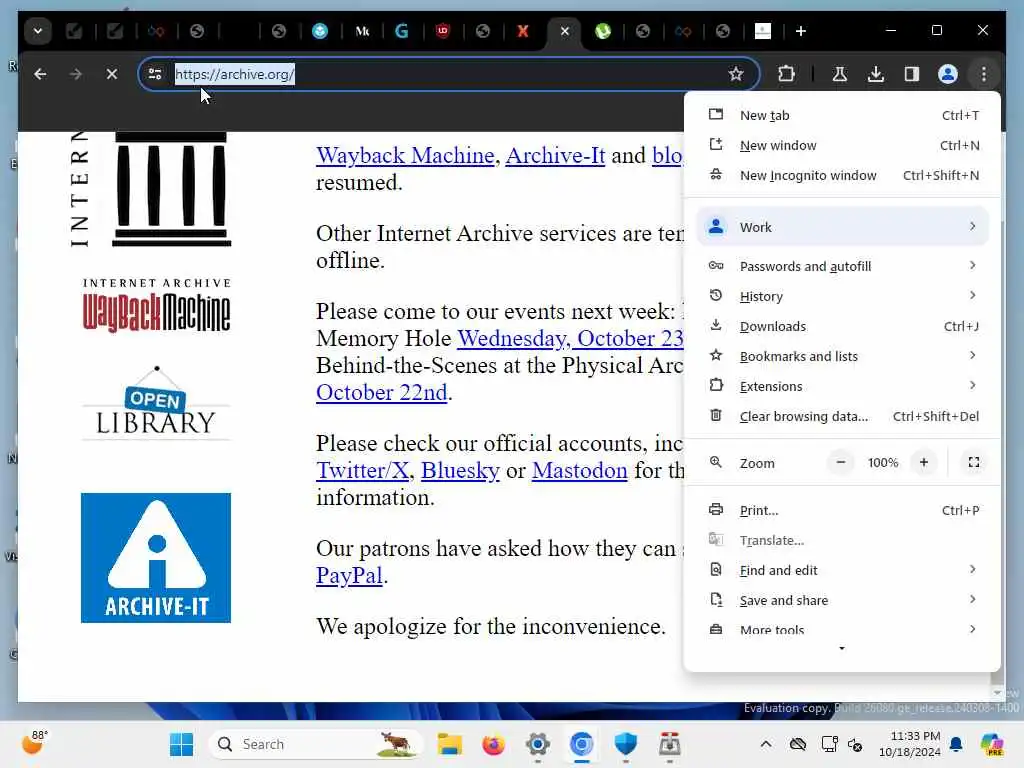Expand the Save and share submenu
Viewport: 1024px width, 768px height.
[x=842, y=600]
